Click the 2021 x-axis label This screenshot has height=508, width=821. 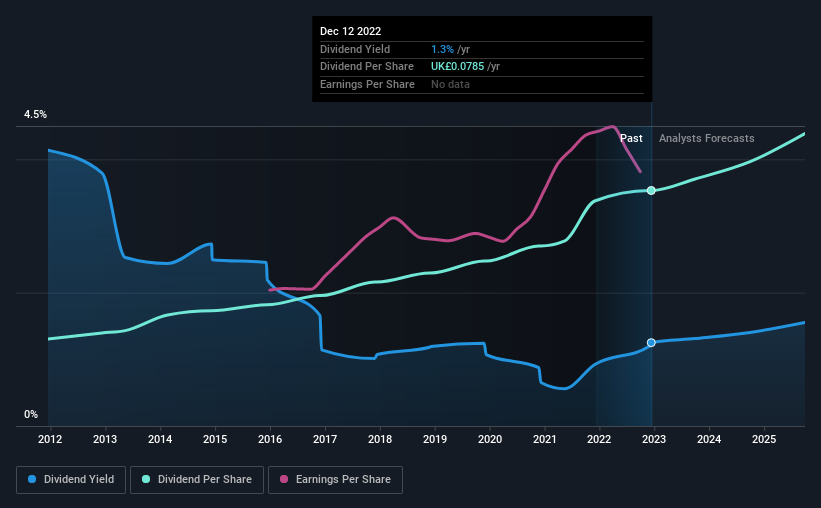pos(545,439)
